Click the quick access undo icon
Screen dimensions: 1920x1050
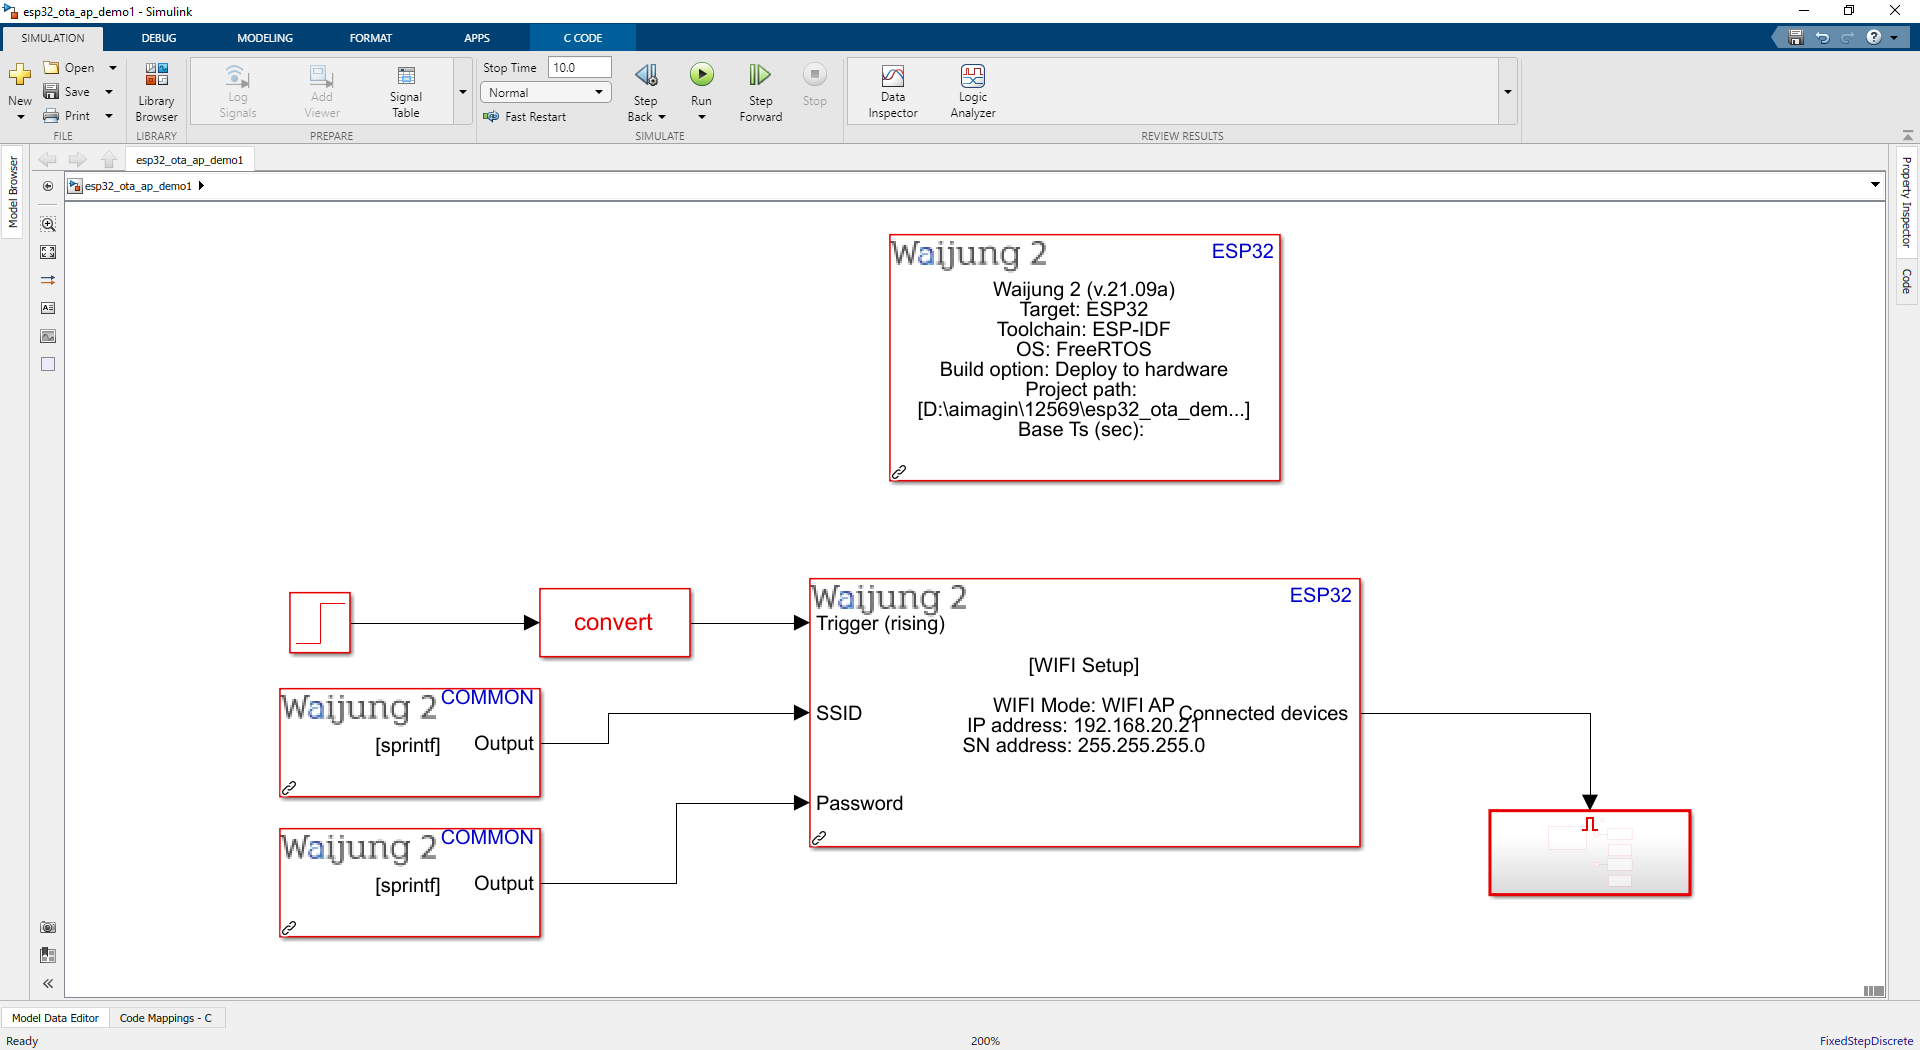pos(1822,38)
